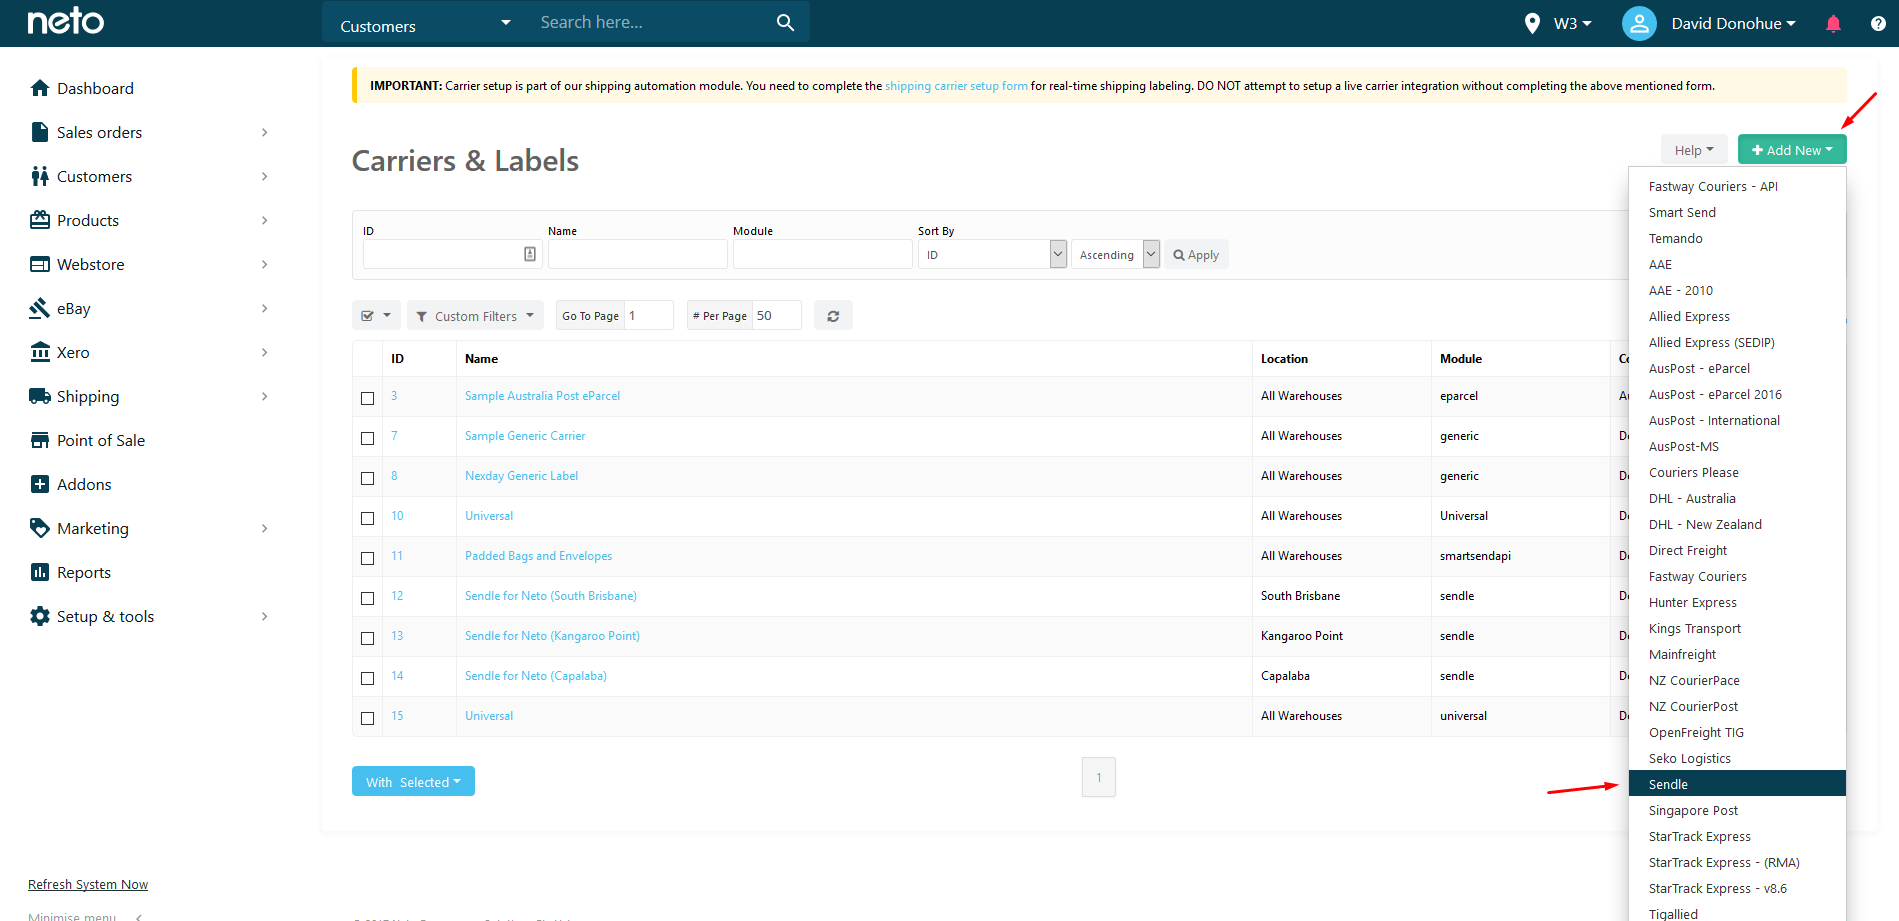Expand the Setup & tools submenu chevron
The height and width of the screenshot is (921, 1899).
pos(264,616)
